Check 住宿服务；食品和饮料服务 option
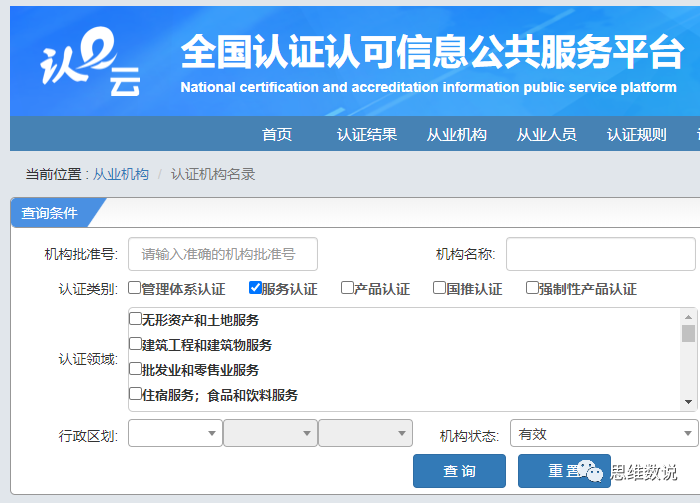Screen dimensions: 700x503 [135, 394]
